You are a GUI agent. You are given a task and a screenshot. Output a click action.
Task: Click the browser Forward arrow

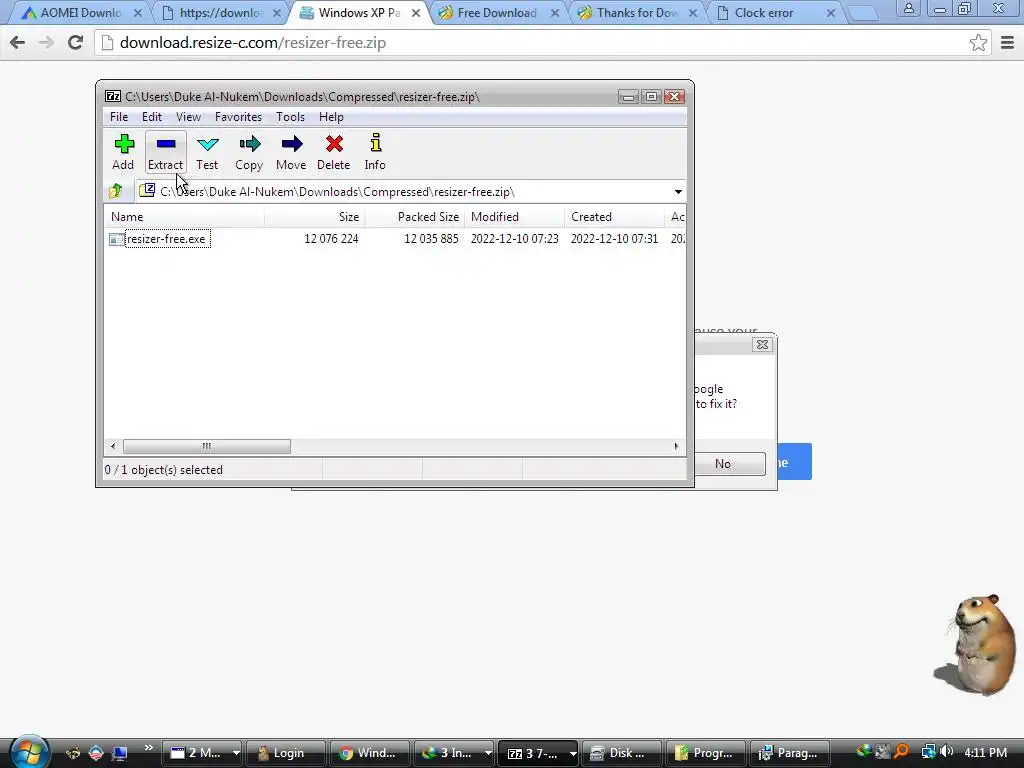click(46, 42)
